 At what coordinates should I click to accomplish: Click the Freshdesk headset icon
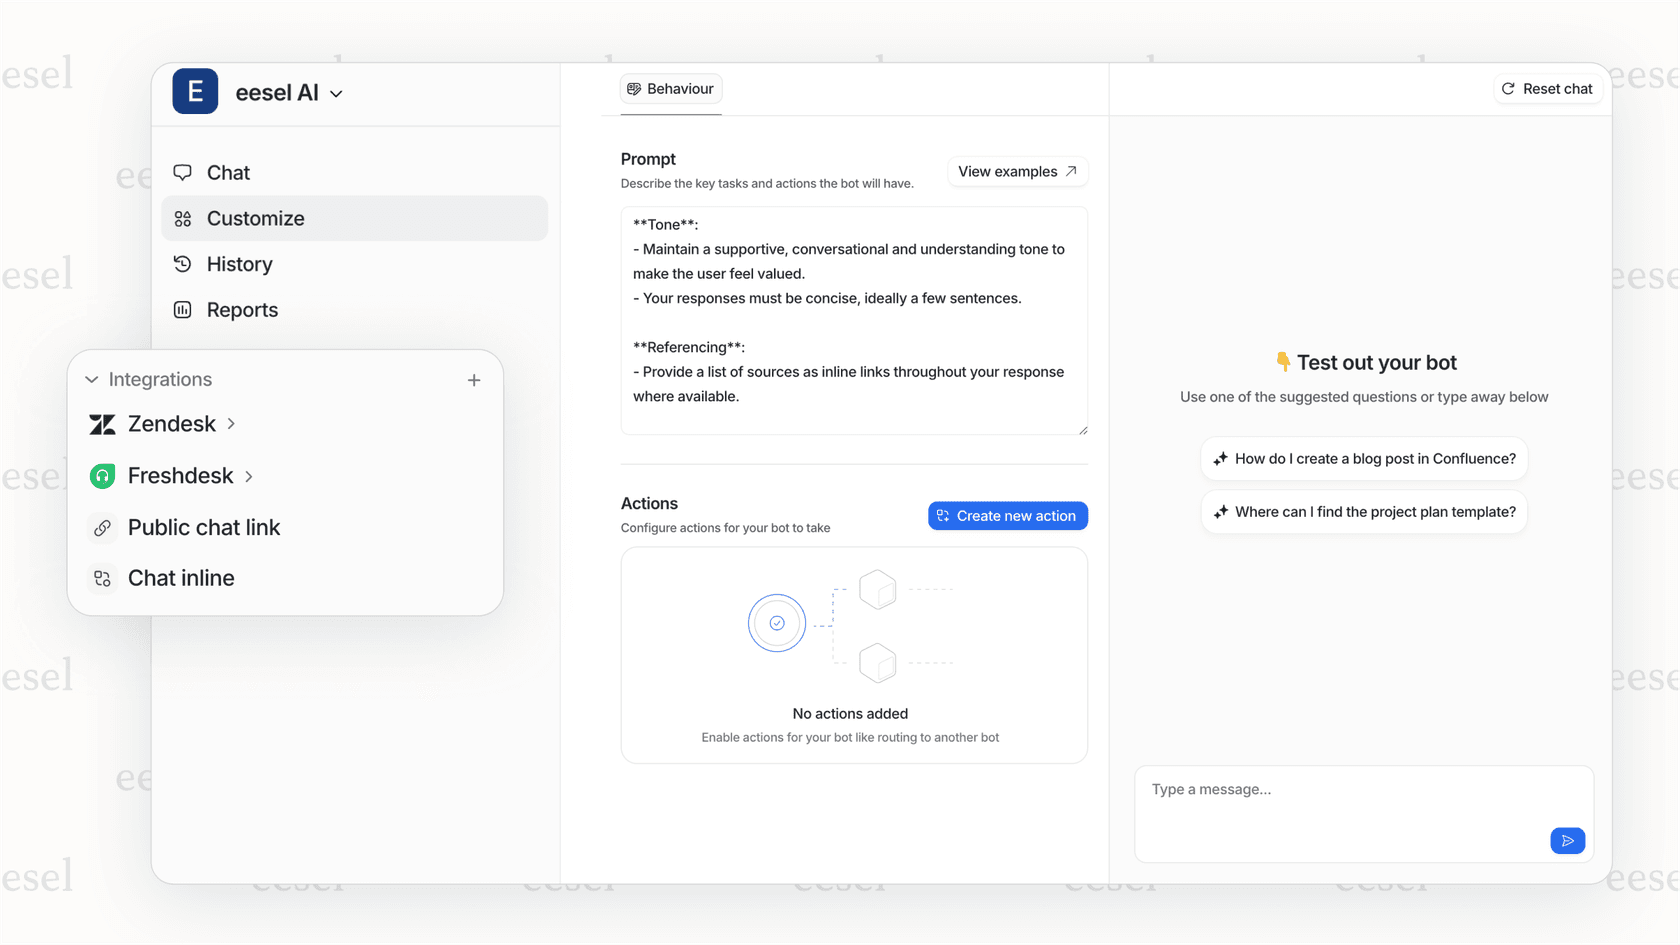(x=102, y=475)
